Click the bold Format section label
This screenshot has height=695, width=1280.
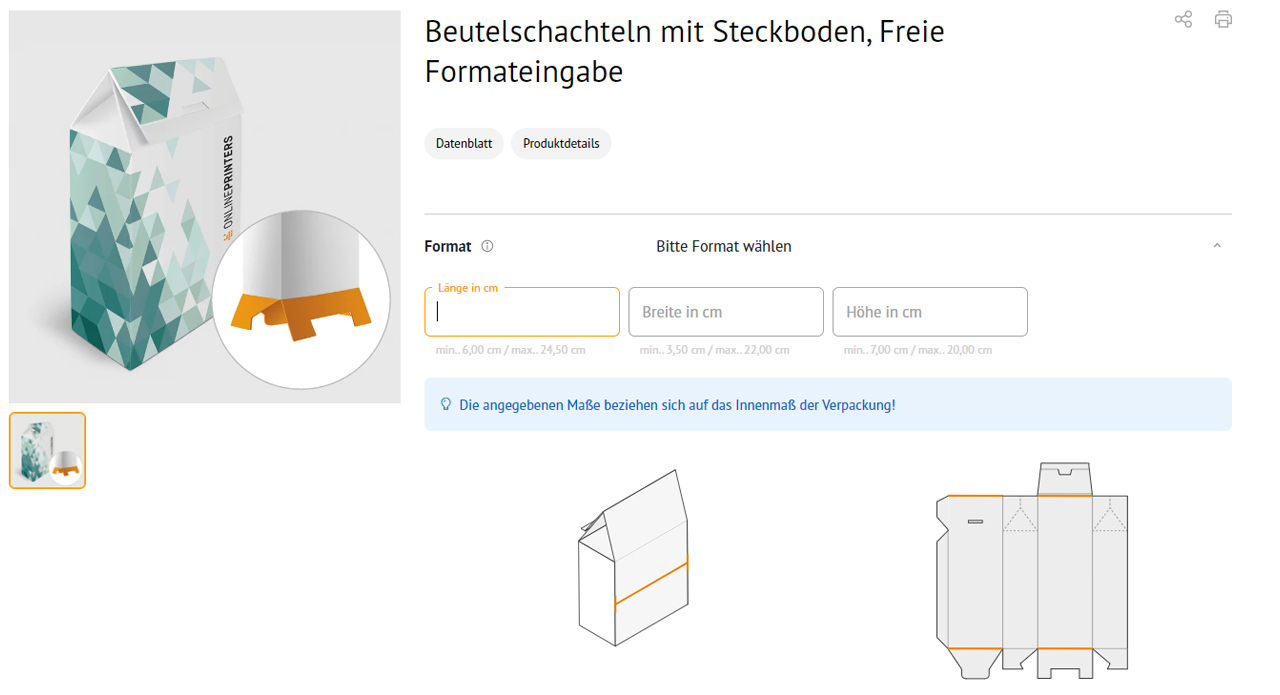(448, 246)
